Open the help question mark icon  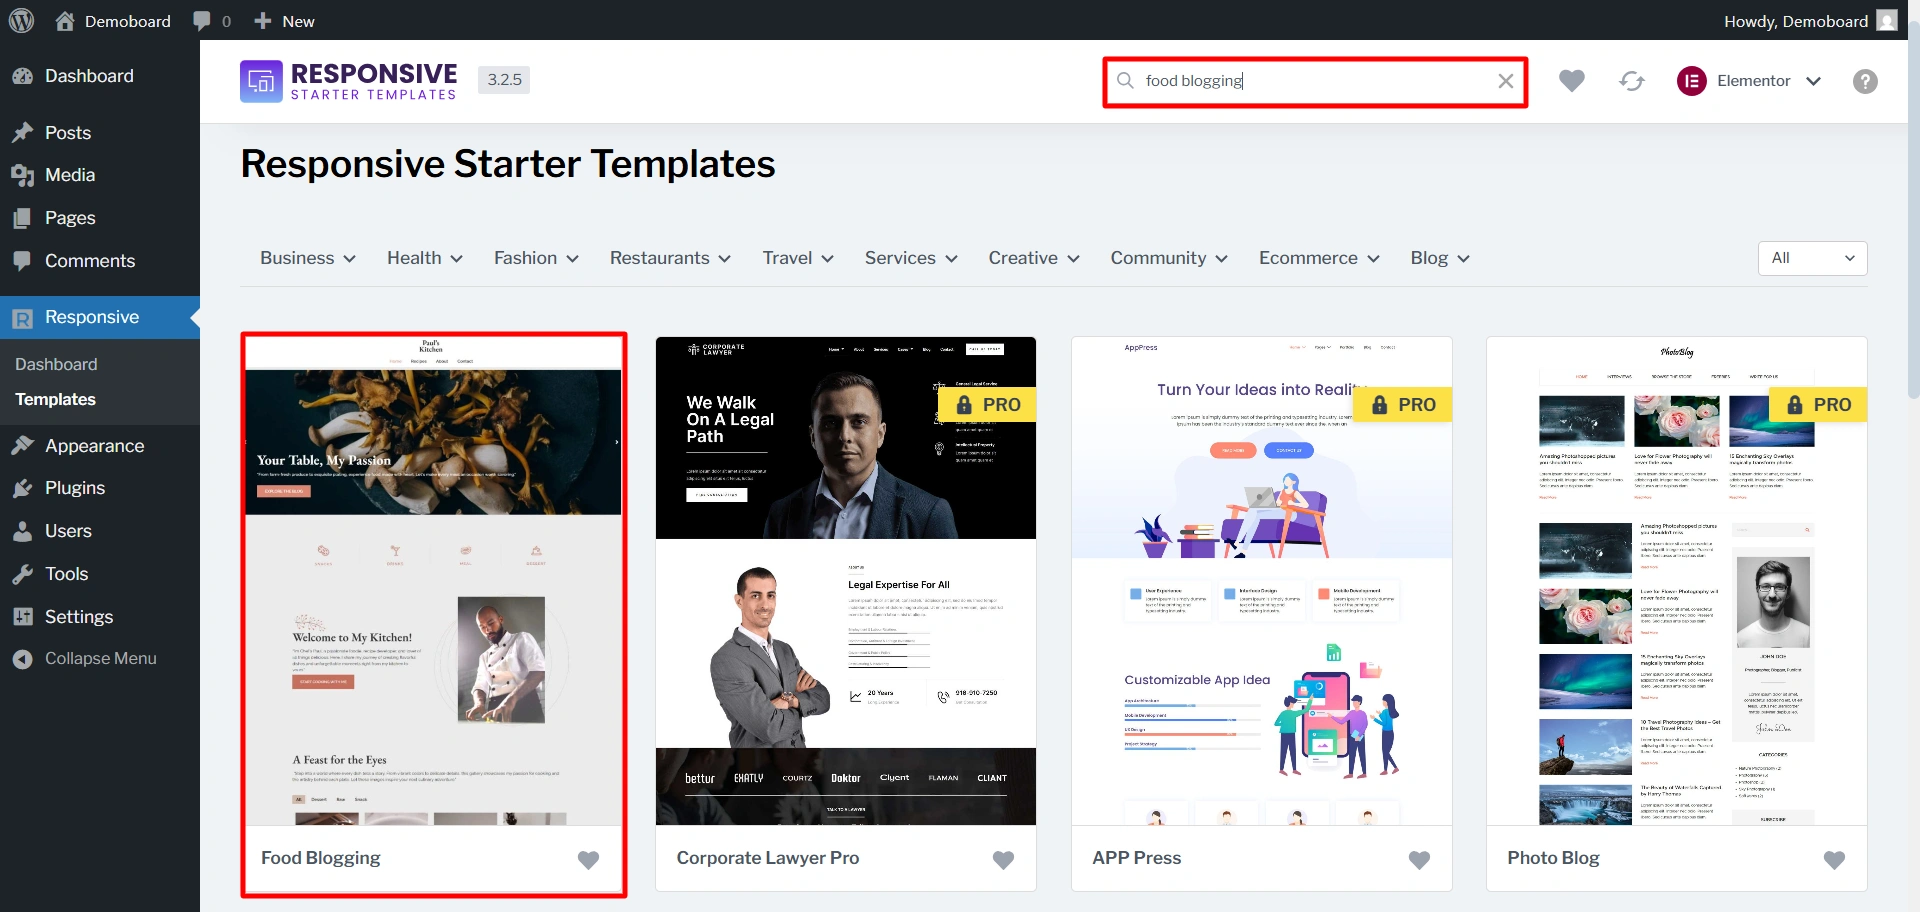pos(1865,81)
